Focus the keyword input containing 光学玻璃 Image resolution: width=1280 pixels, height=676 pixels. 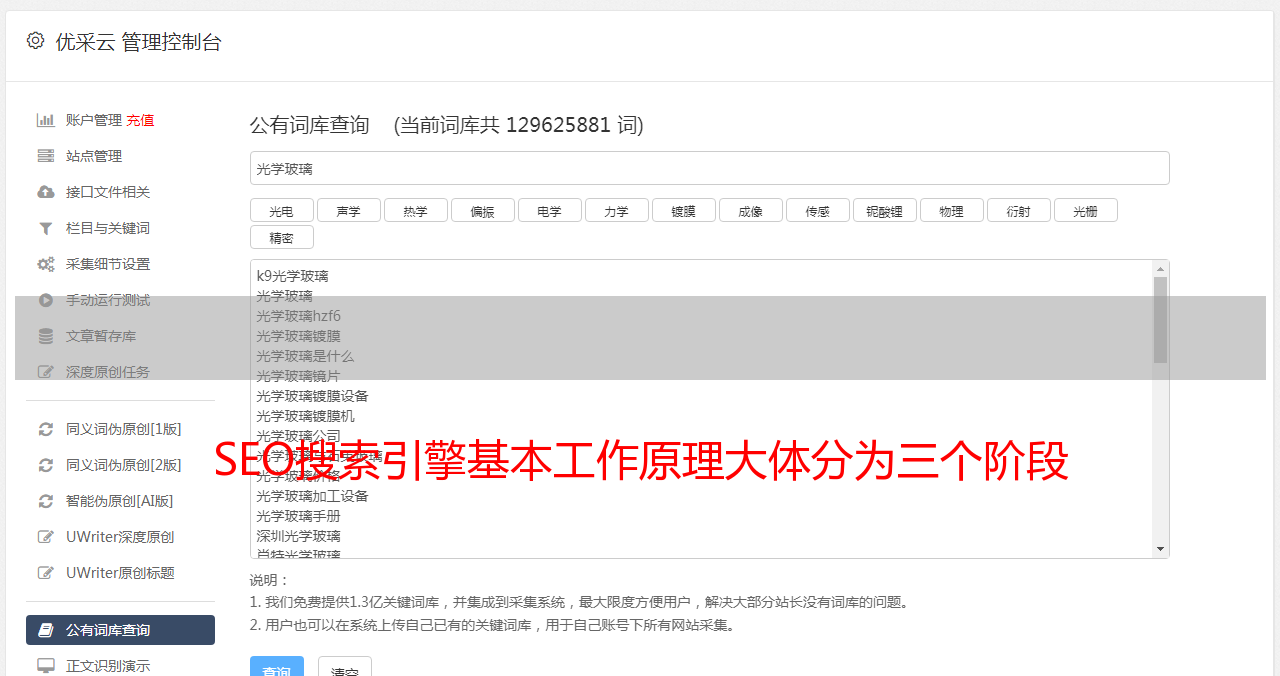point(709,168)
